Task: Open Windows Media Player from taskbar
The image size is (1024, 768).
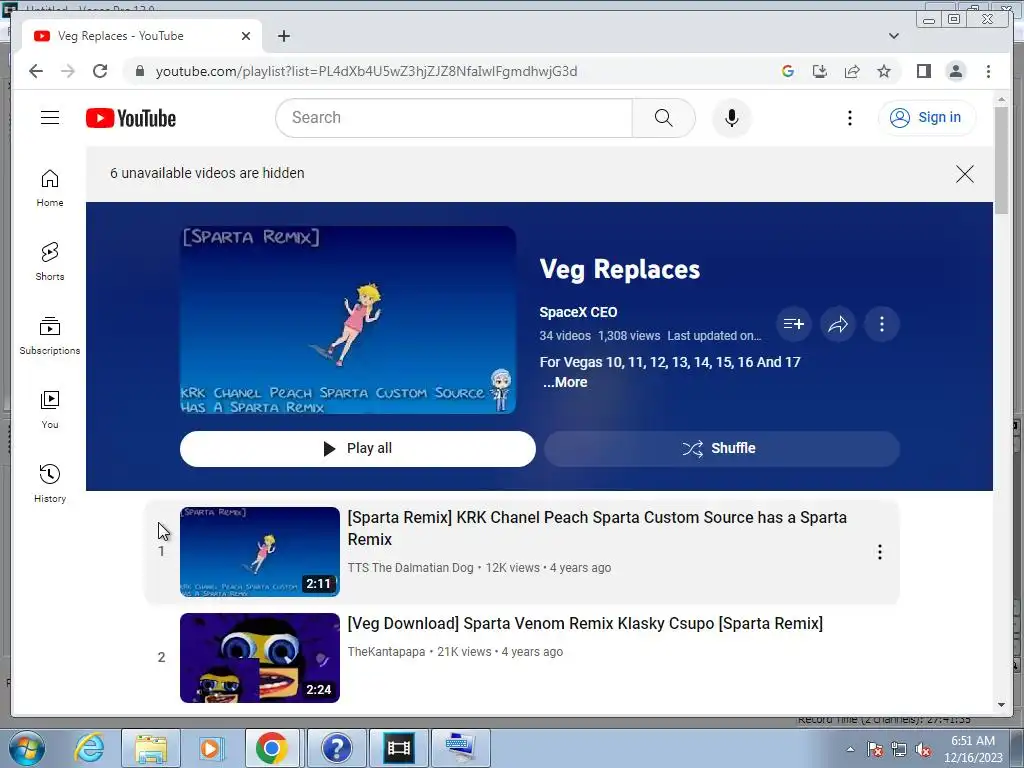Action: [x=210, y=748]
